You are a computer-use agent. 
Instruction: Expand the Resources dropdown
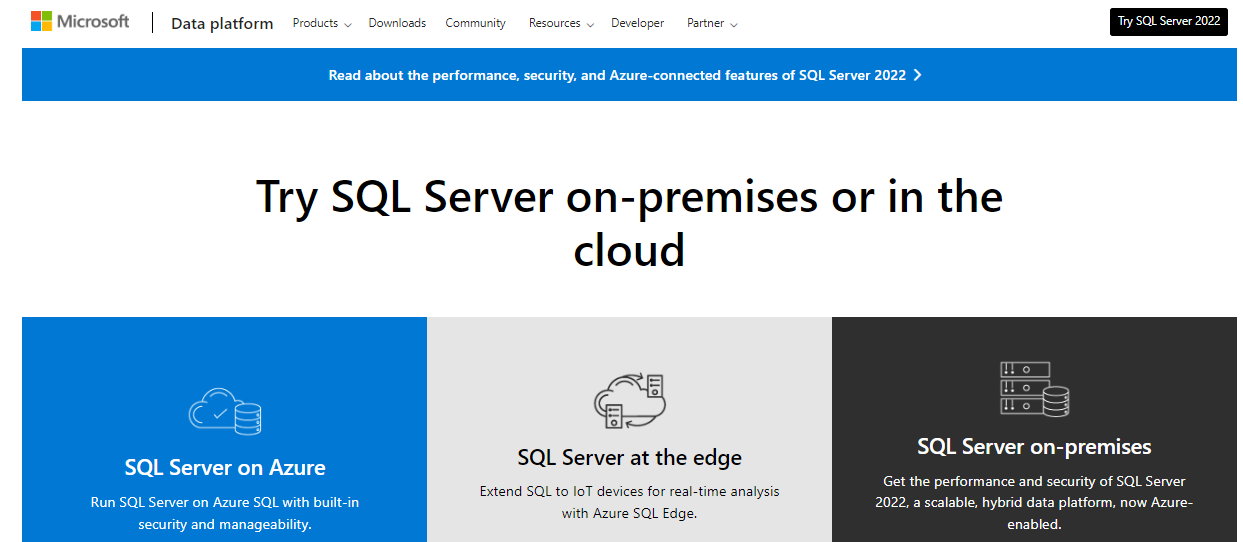[x=561, y=23]
